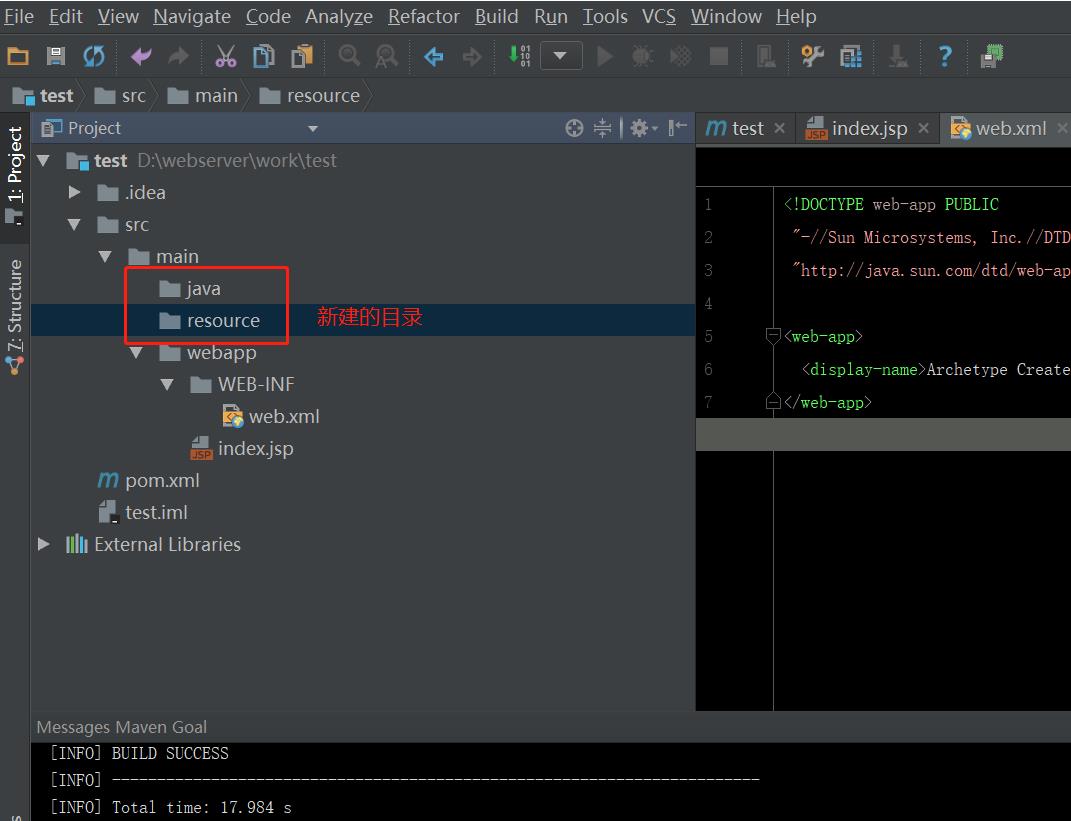
Task: Collapse the test root project node
Action: (x=44, y=161)
